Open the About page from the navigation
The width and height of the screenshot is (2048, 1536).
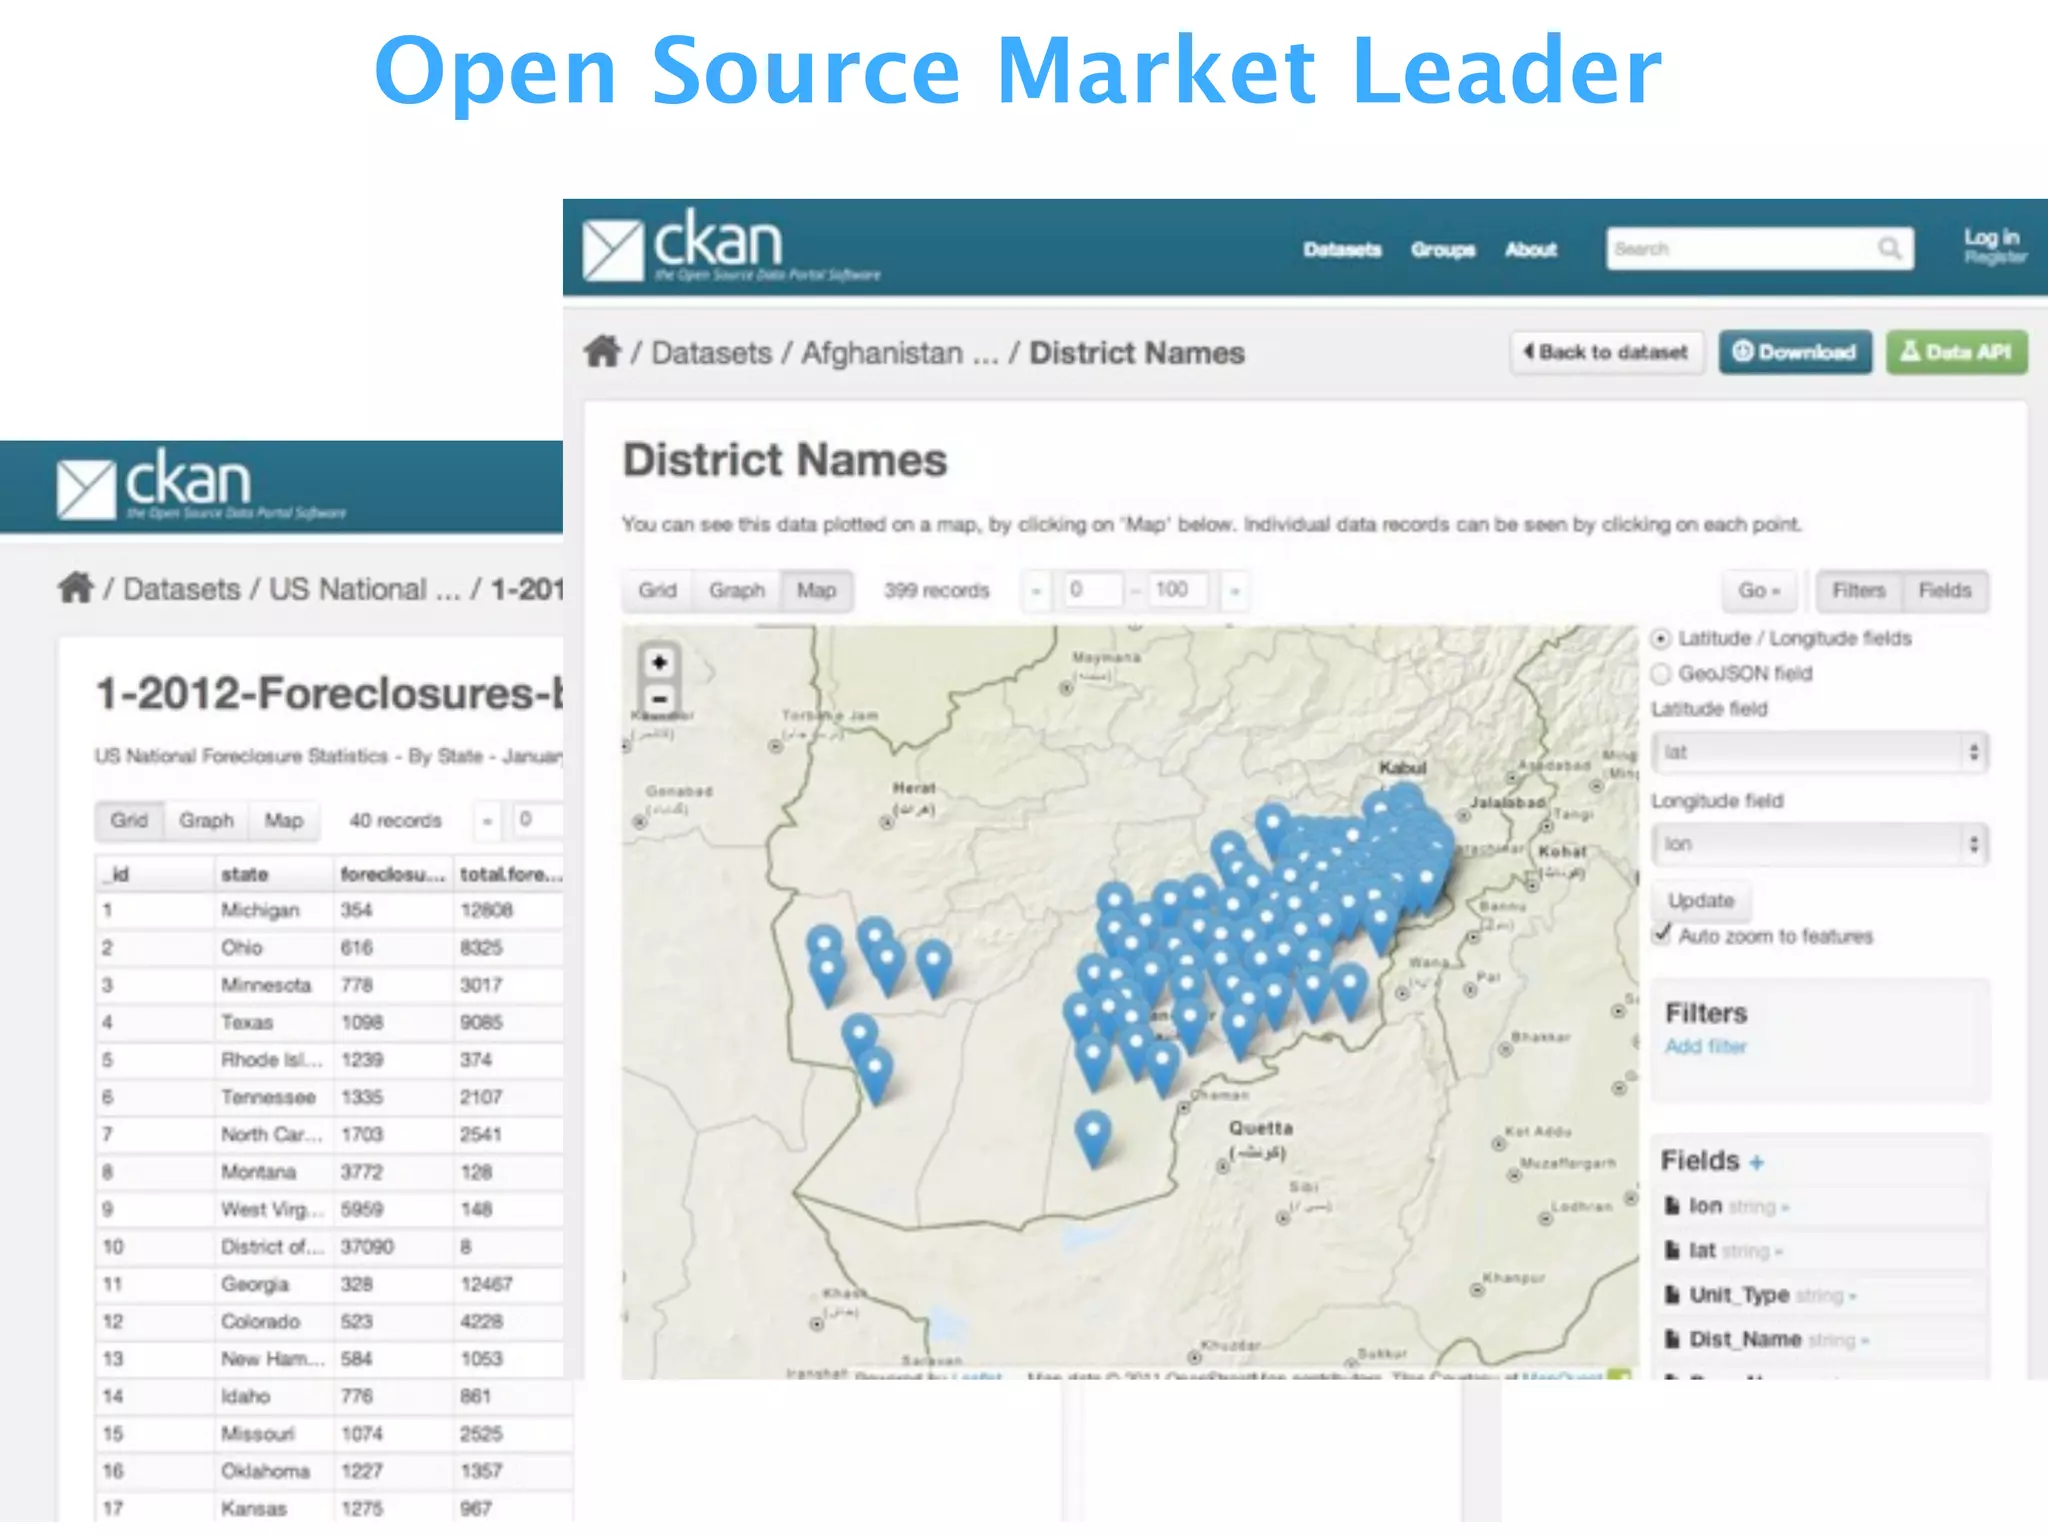[1531, 249]
